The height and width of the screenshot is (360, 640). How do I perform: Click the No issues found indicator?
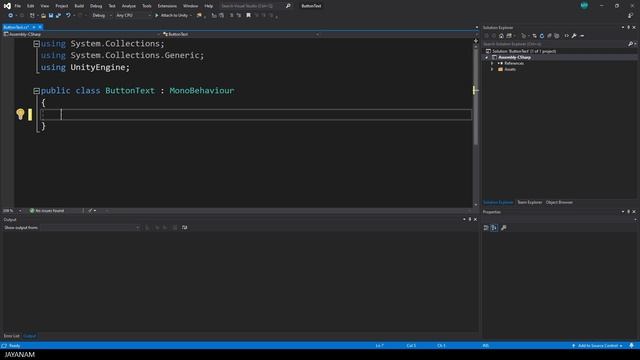coord(47,211)
